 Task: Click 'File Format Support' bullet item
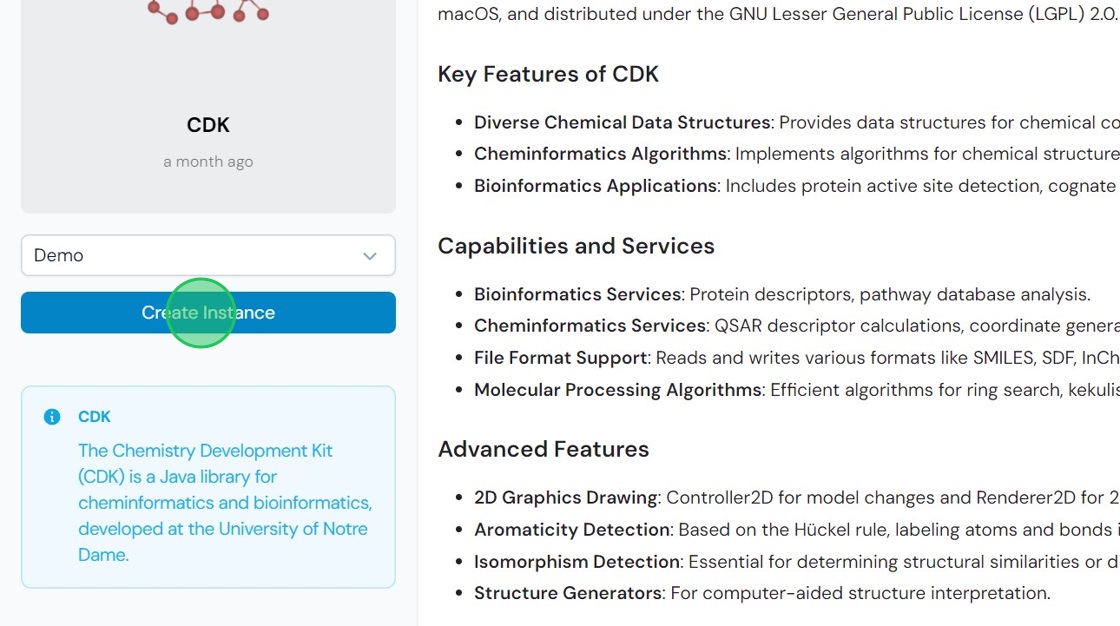pos(561,357)
